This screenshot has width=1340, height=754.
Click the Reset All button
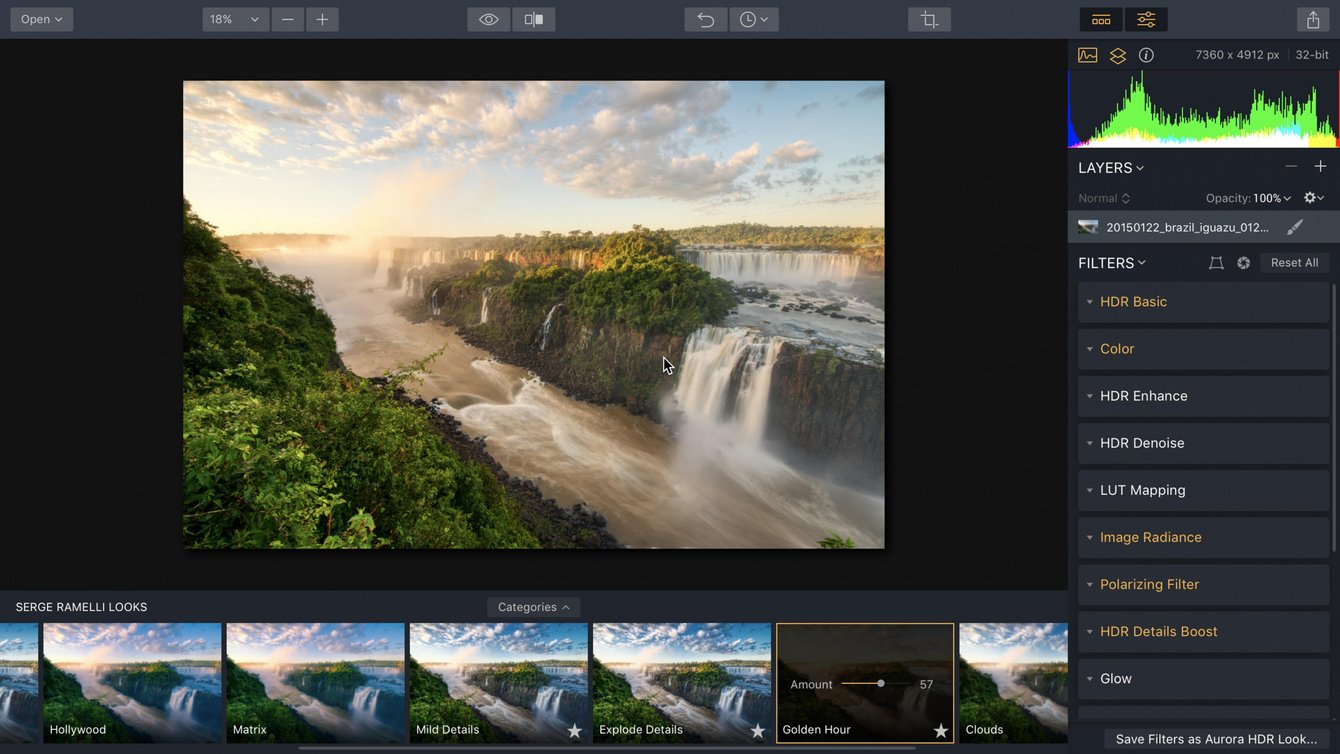tap(1294, 263)
